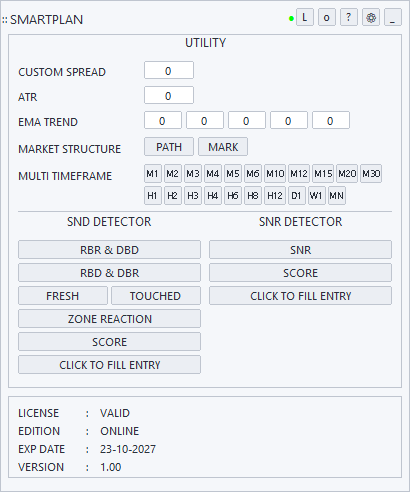The height and width of the screenshot is (492, 410).
Task: Show TOUCHED zones
Action: click(x=156, y=296)
